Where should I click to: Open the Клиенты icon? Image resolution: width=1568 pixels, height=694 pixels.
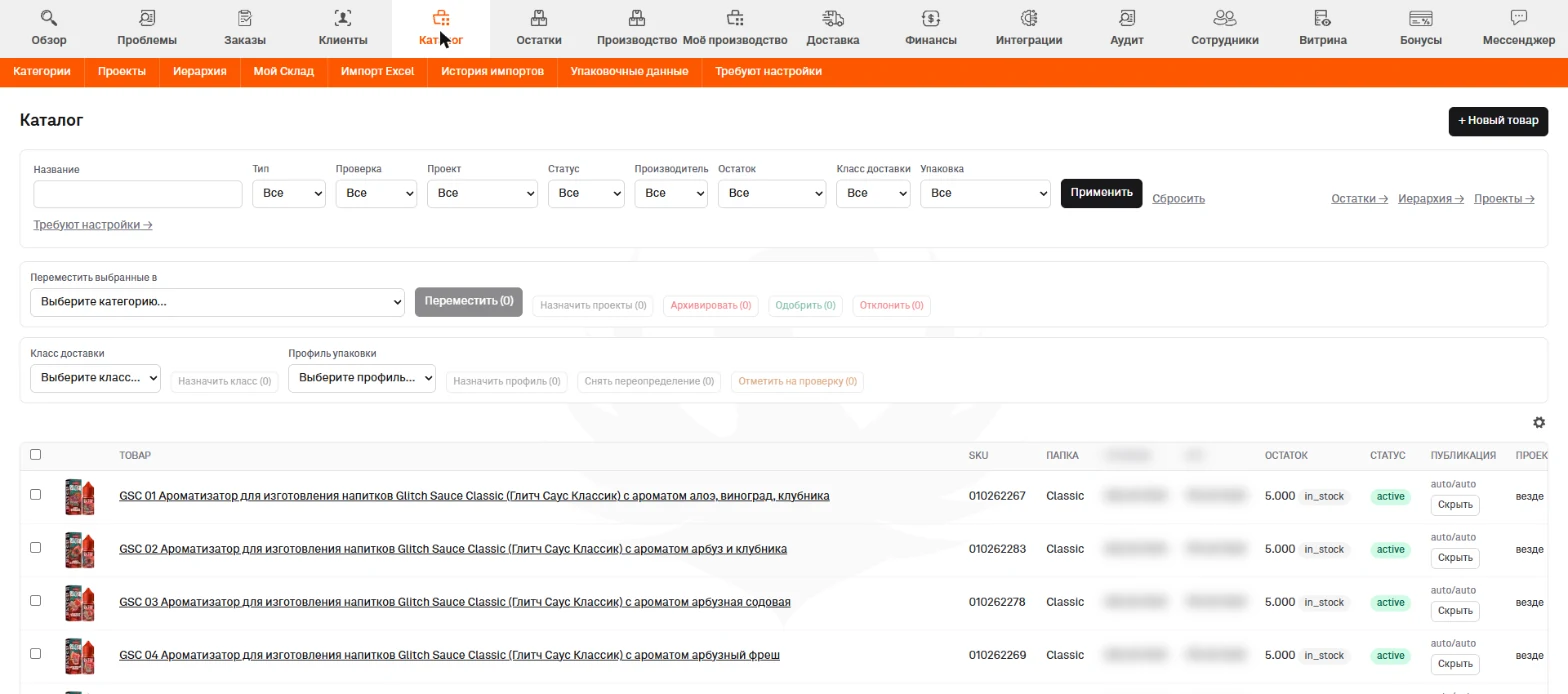pos(343,18)
